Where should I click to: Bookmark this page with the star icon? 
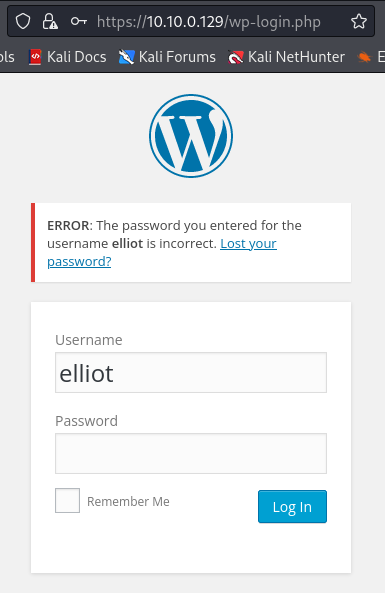coord(359,21)
